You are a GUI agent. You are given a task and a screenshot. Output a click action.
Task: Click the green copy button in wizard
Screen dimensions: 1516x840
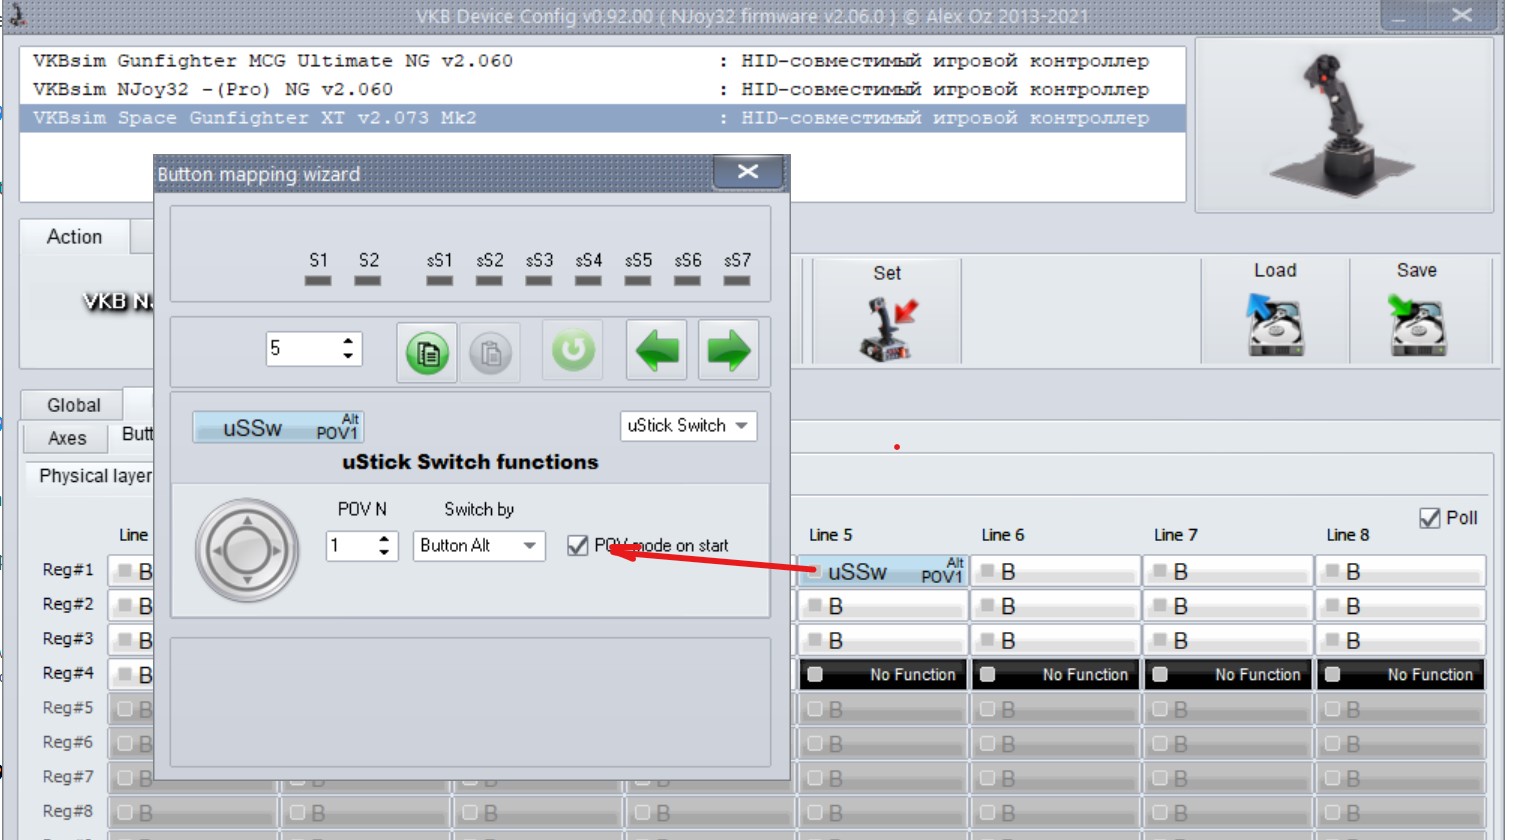[x=427, y=352]
